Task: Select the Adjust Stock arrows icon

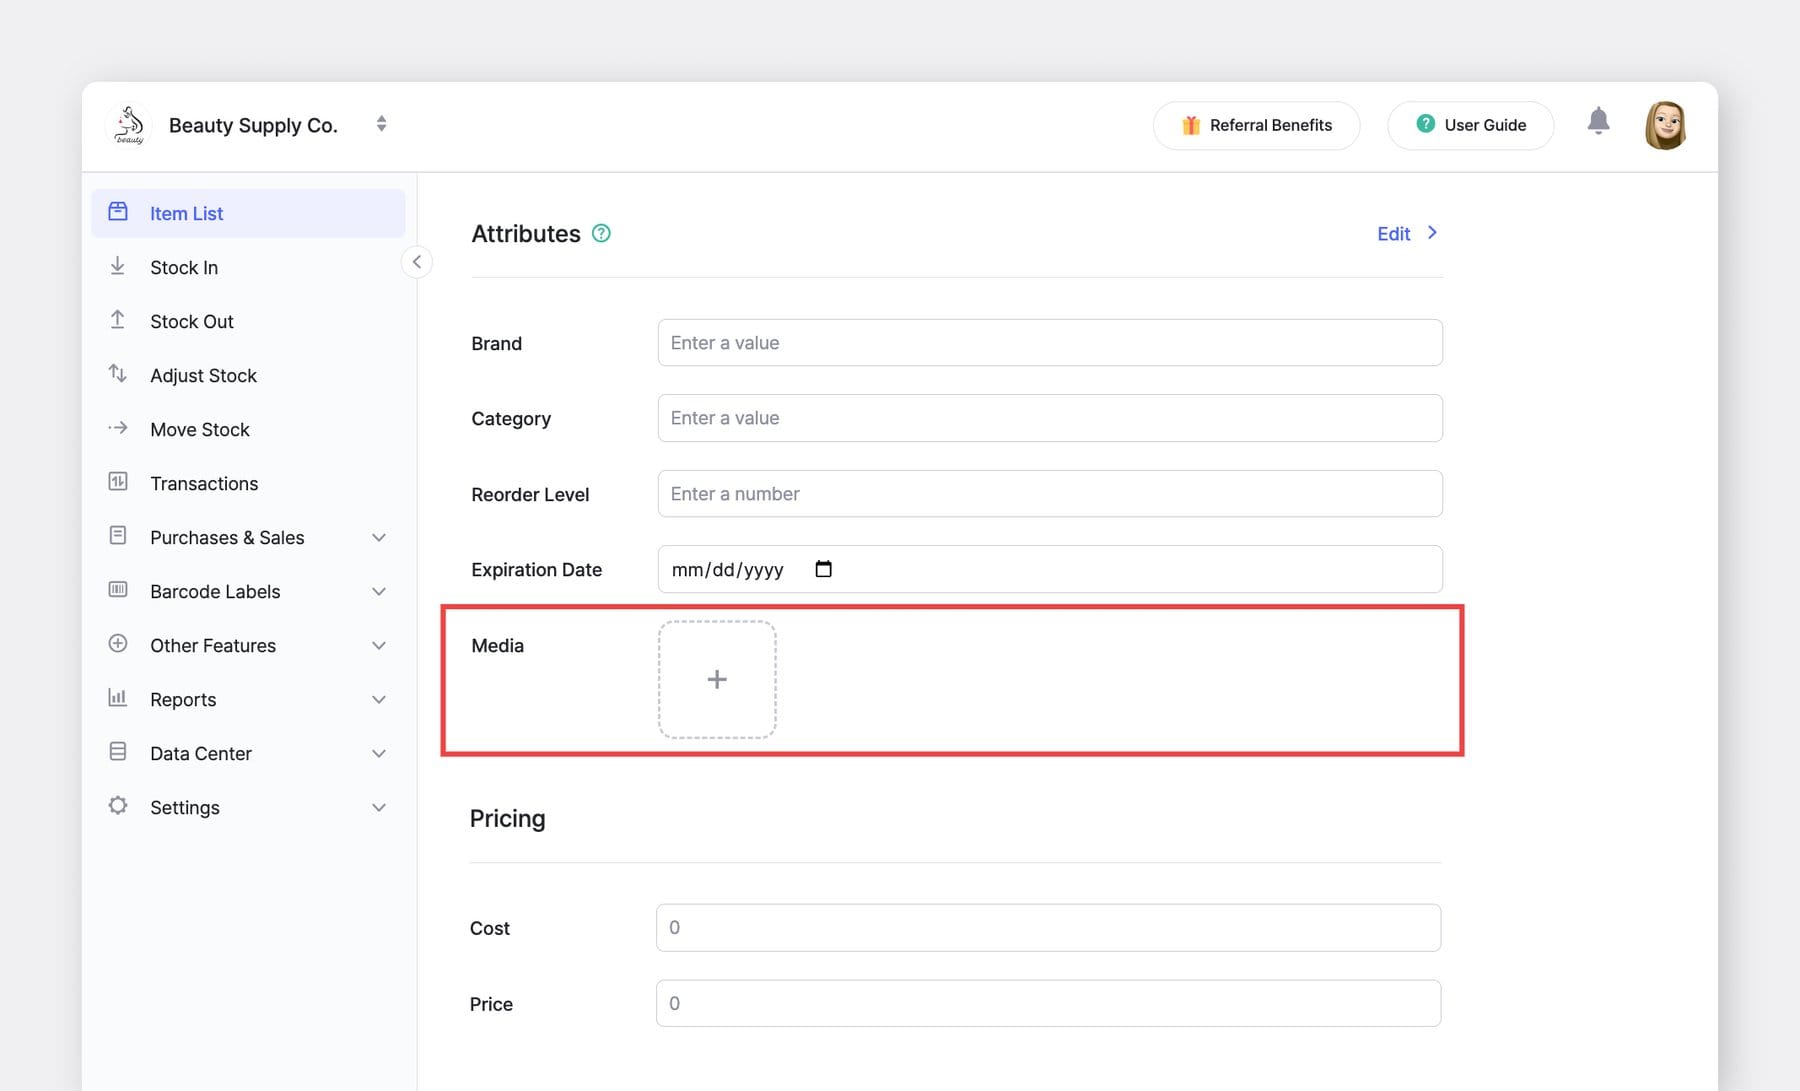Action: coord(118,374)
